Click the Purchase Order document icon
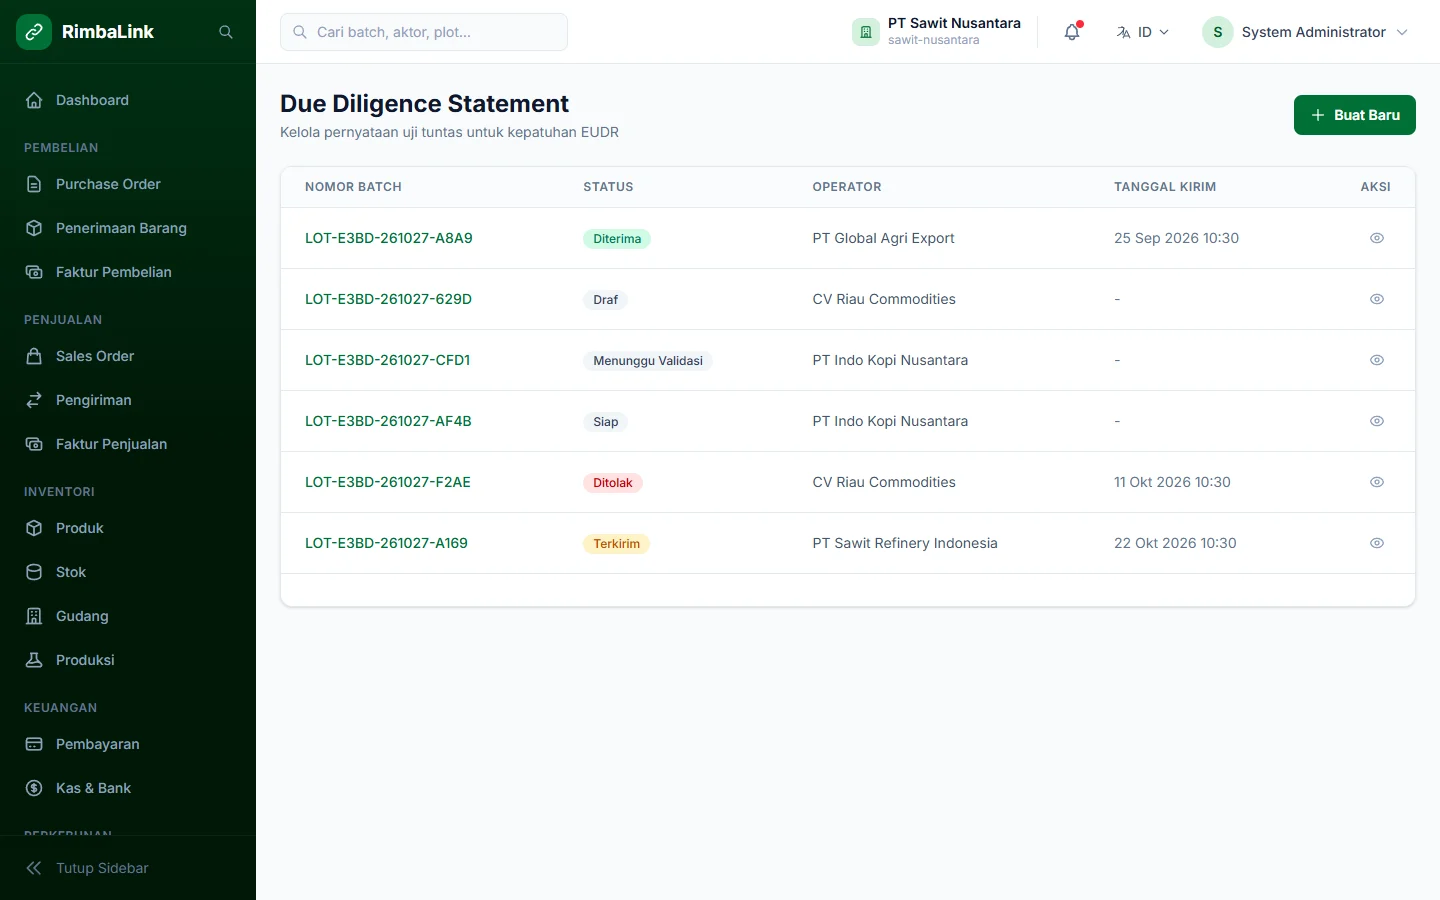The height and width of the screenshot is (900, 1440). (34, 184)
